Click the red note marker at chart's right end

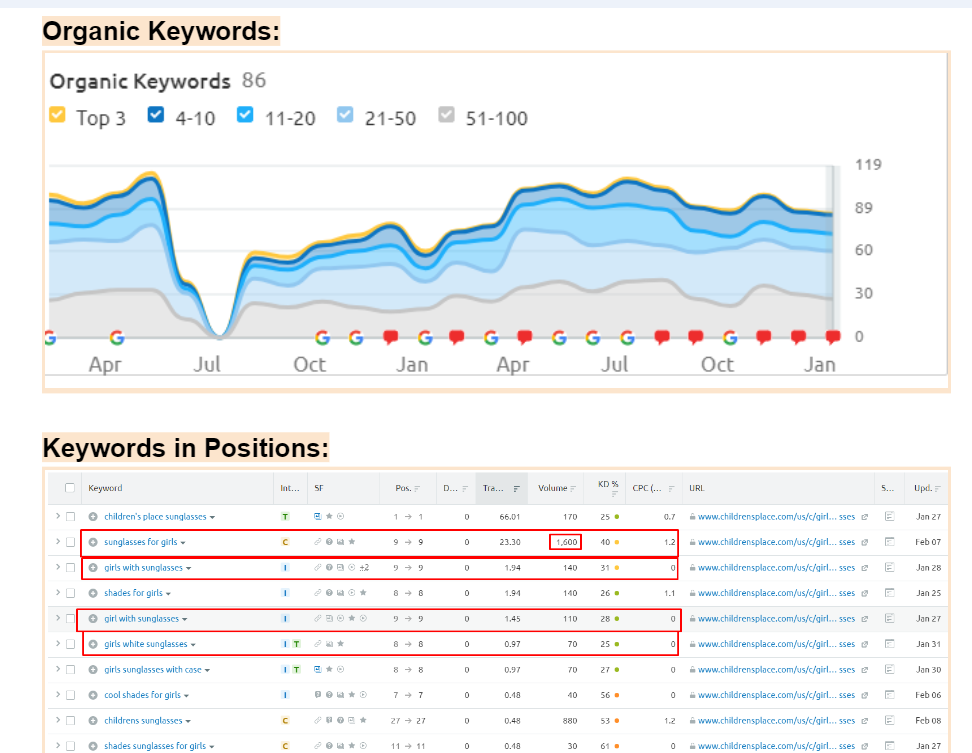[833, 337]
